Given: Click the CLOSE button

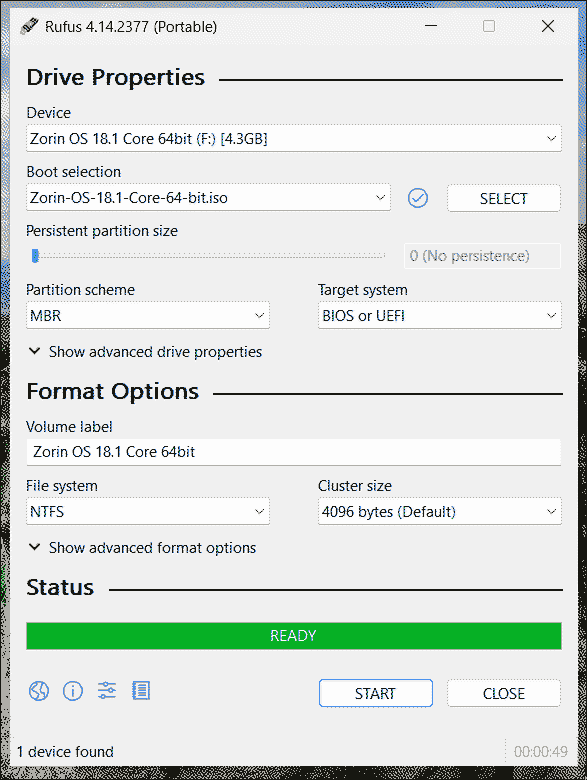Looking at the screenshot, I should (x=503, y=693).
